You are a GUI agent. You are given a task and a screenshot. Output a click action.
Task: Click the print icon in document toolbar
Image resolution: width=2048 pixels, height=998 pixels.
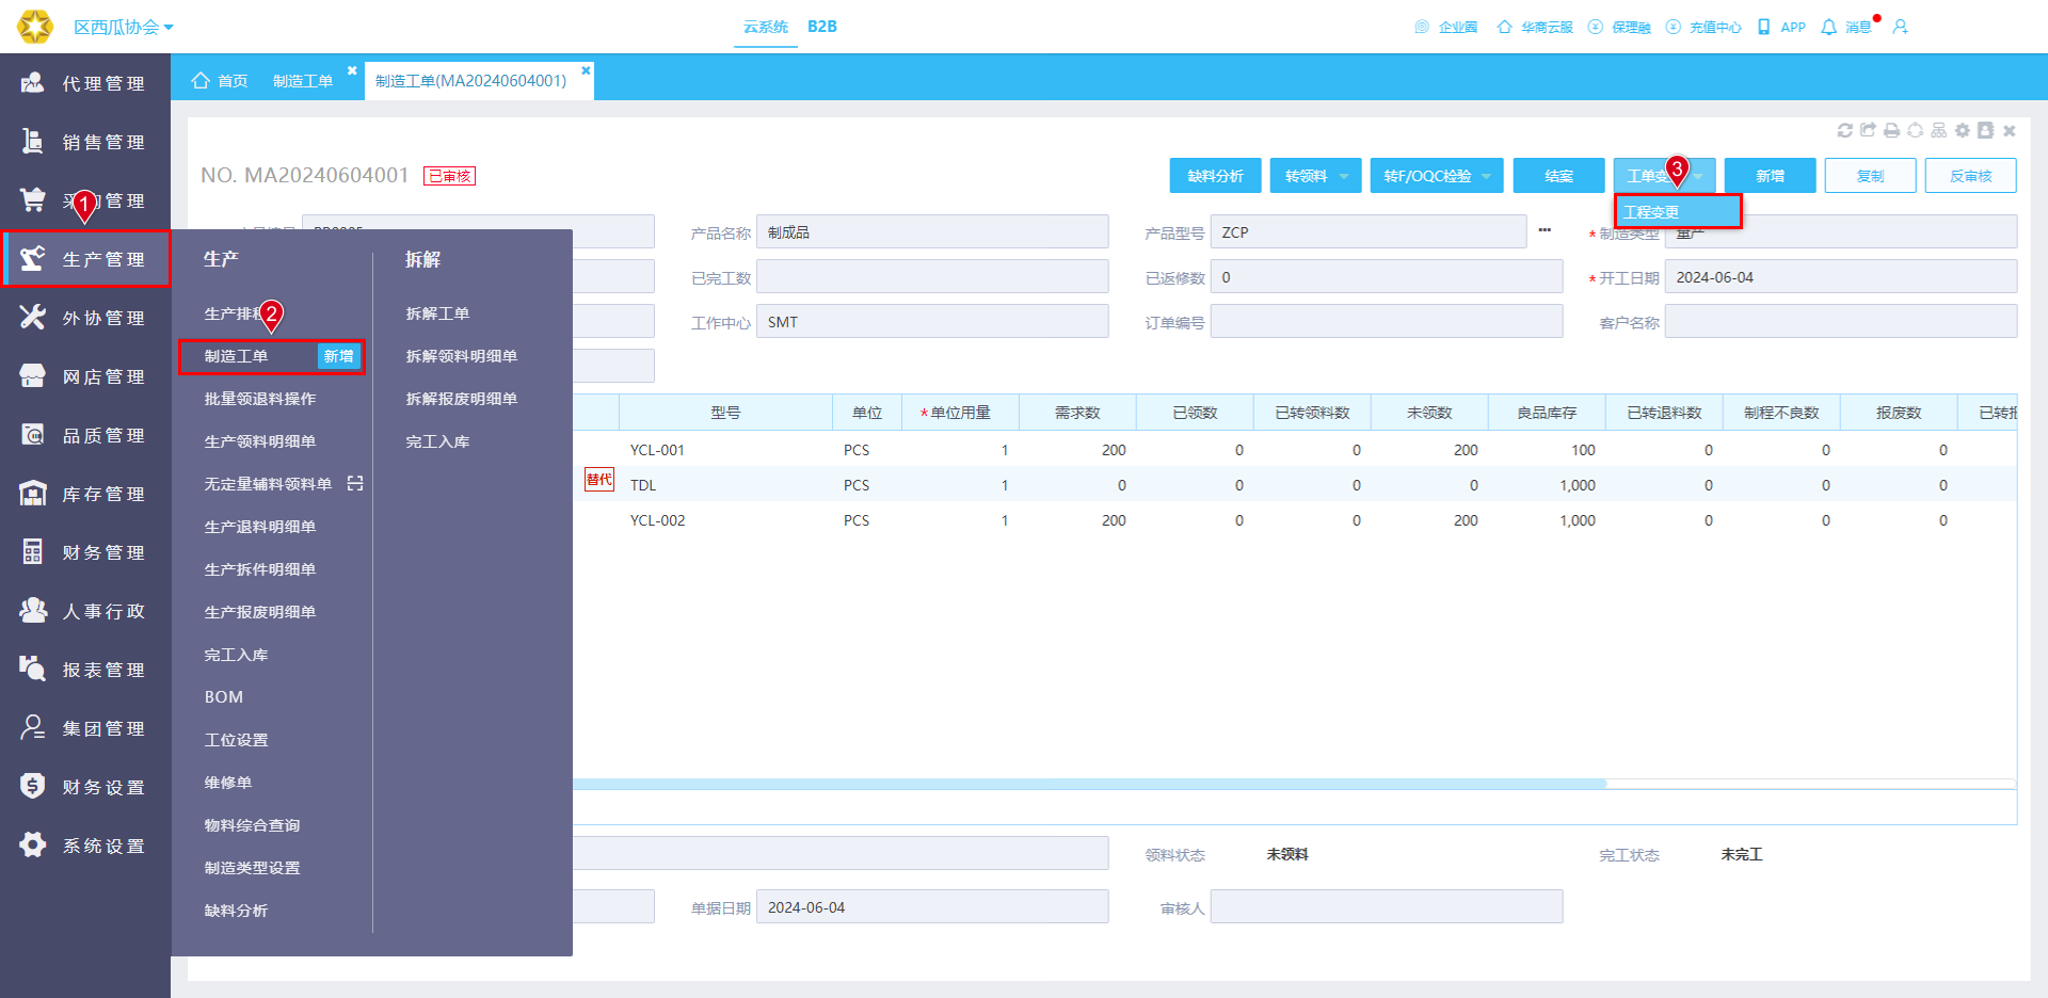click(1891, 131)
